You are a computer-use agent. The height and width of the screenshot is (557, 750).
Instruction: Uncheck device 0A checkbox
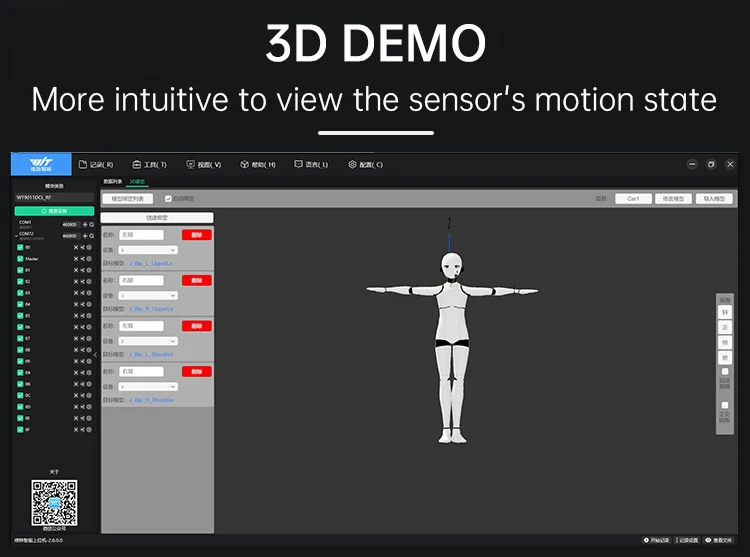20,372
